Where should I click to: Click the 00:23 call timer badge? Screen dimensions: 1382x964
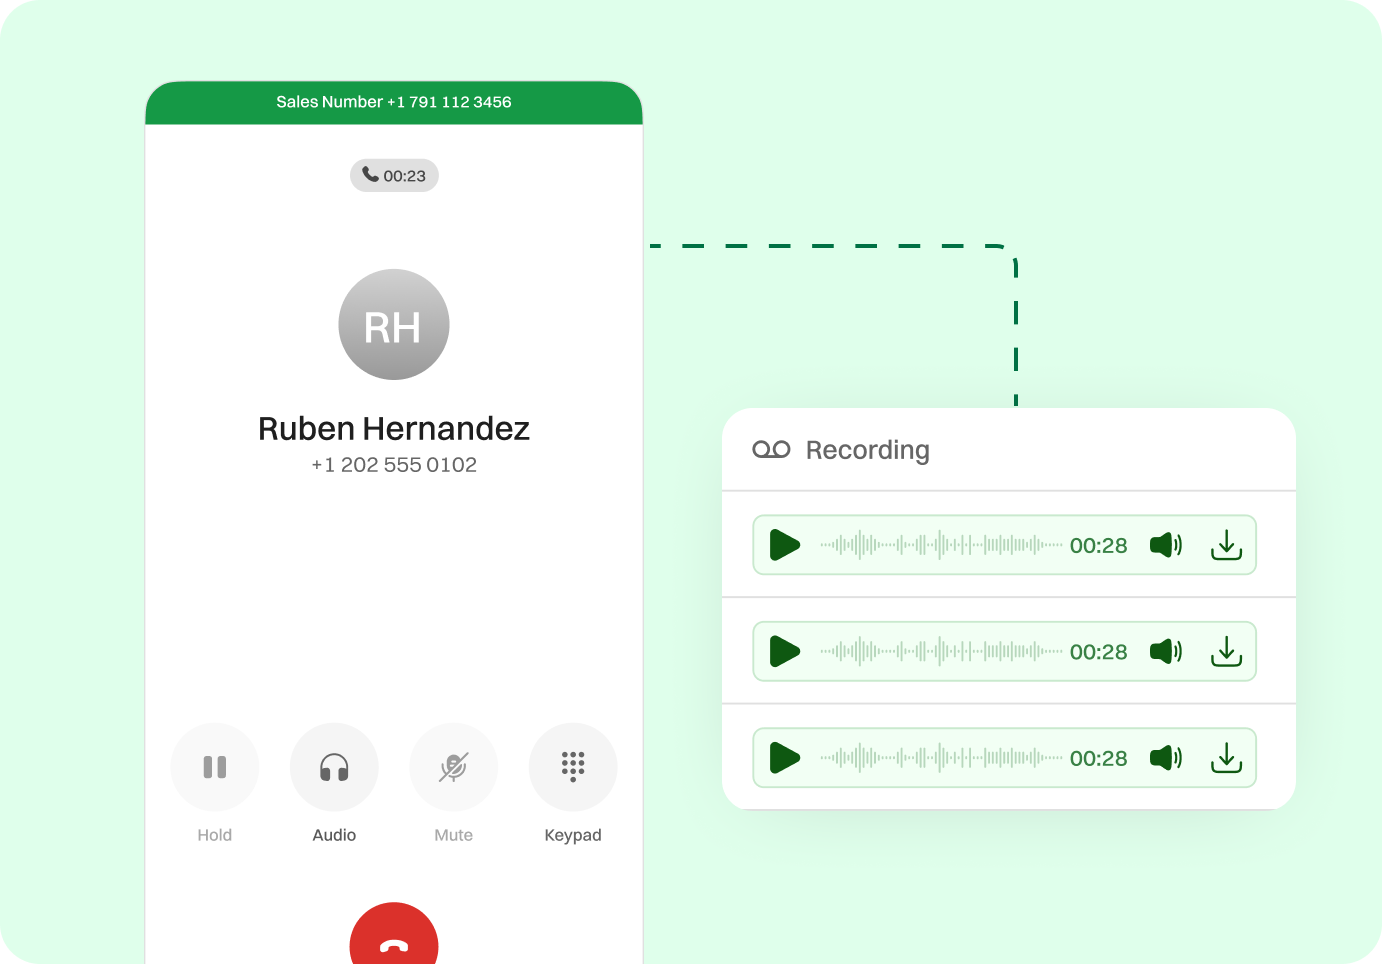coord(394,176)
